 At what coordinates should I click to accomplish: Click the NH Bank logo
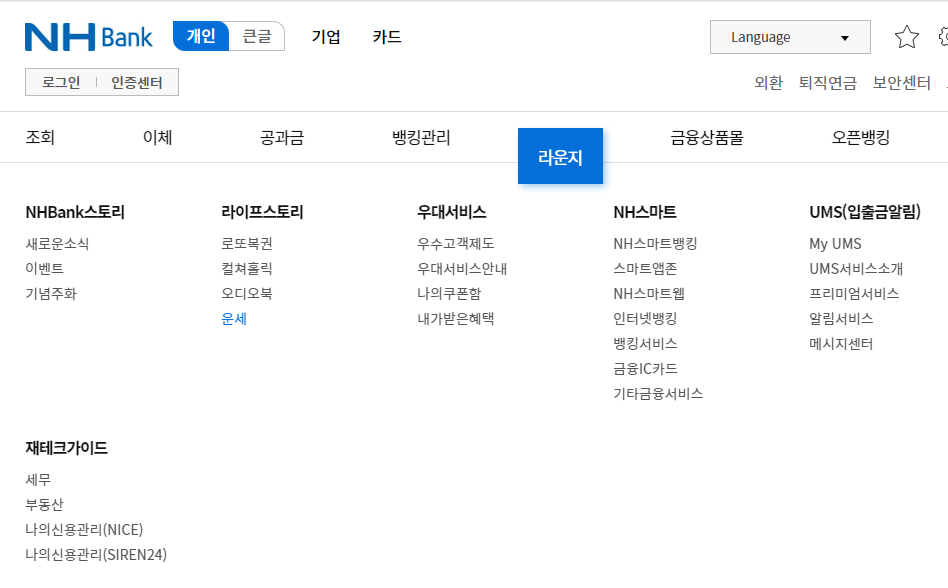(88, 37)
